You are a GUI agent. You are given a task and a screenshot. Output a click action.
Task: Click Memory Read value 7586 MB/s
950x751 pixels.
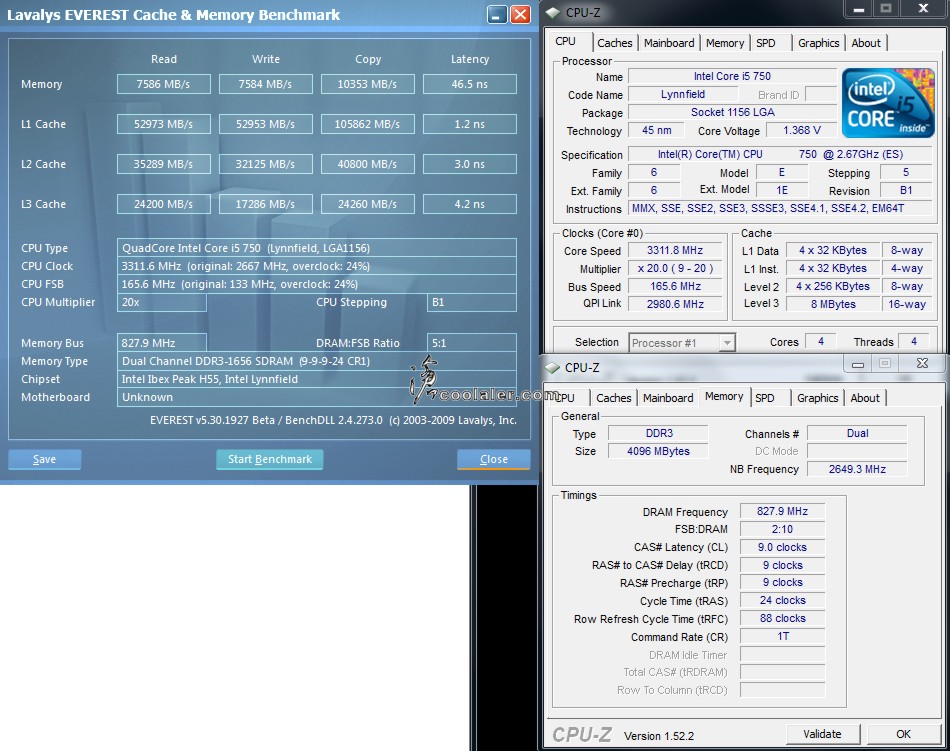pyautogui.click(x=164, y=84)
